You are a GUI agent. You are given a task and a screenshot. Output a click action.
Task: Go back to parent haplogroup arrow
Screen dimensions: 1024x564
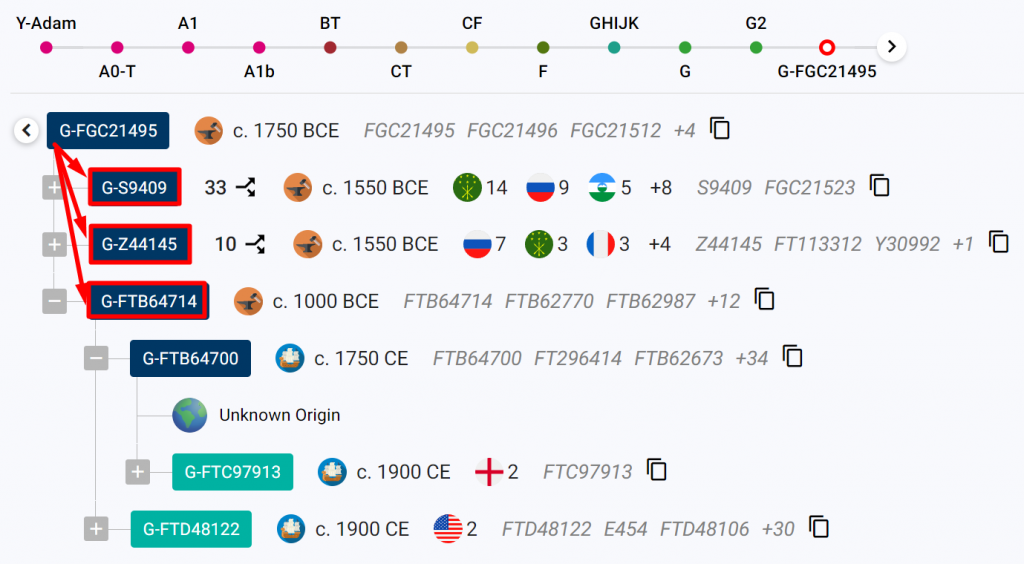(28, 130)
